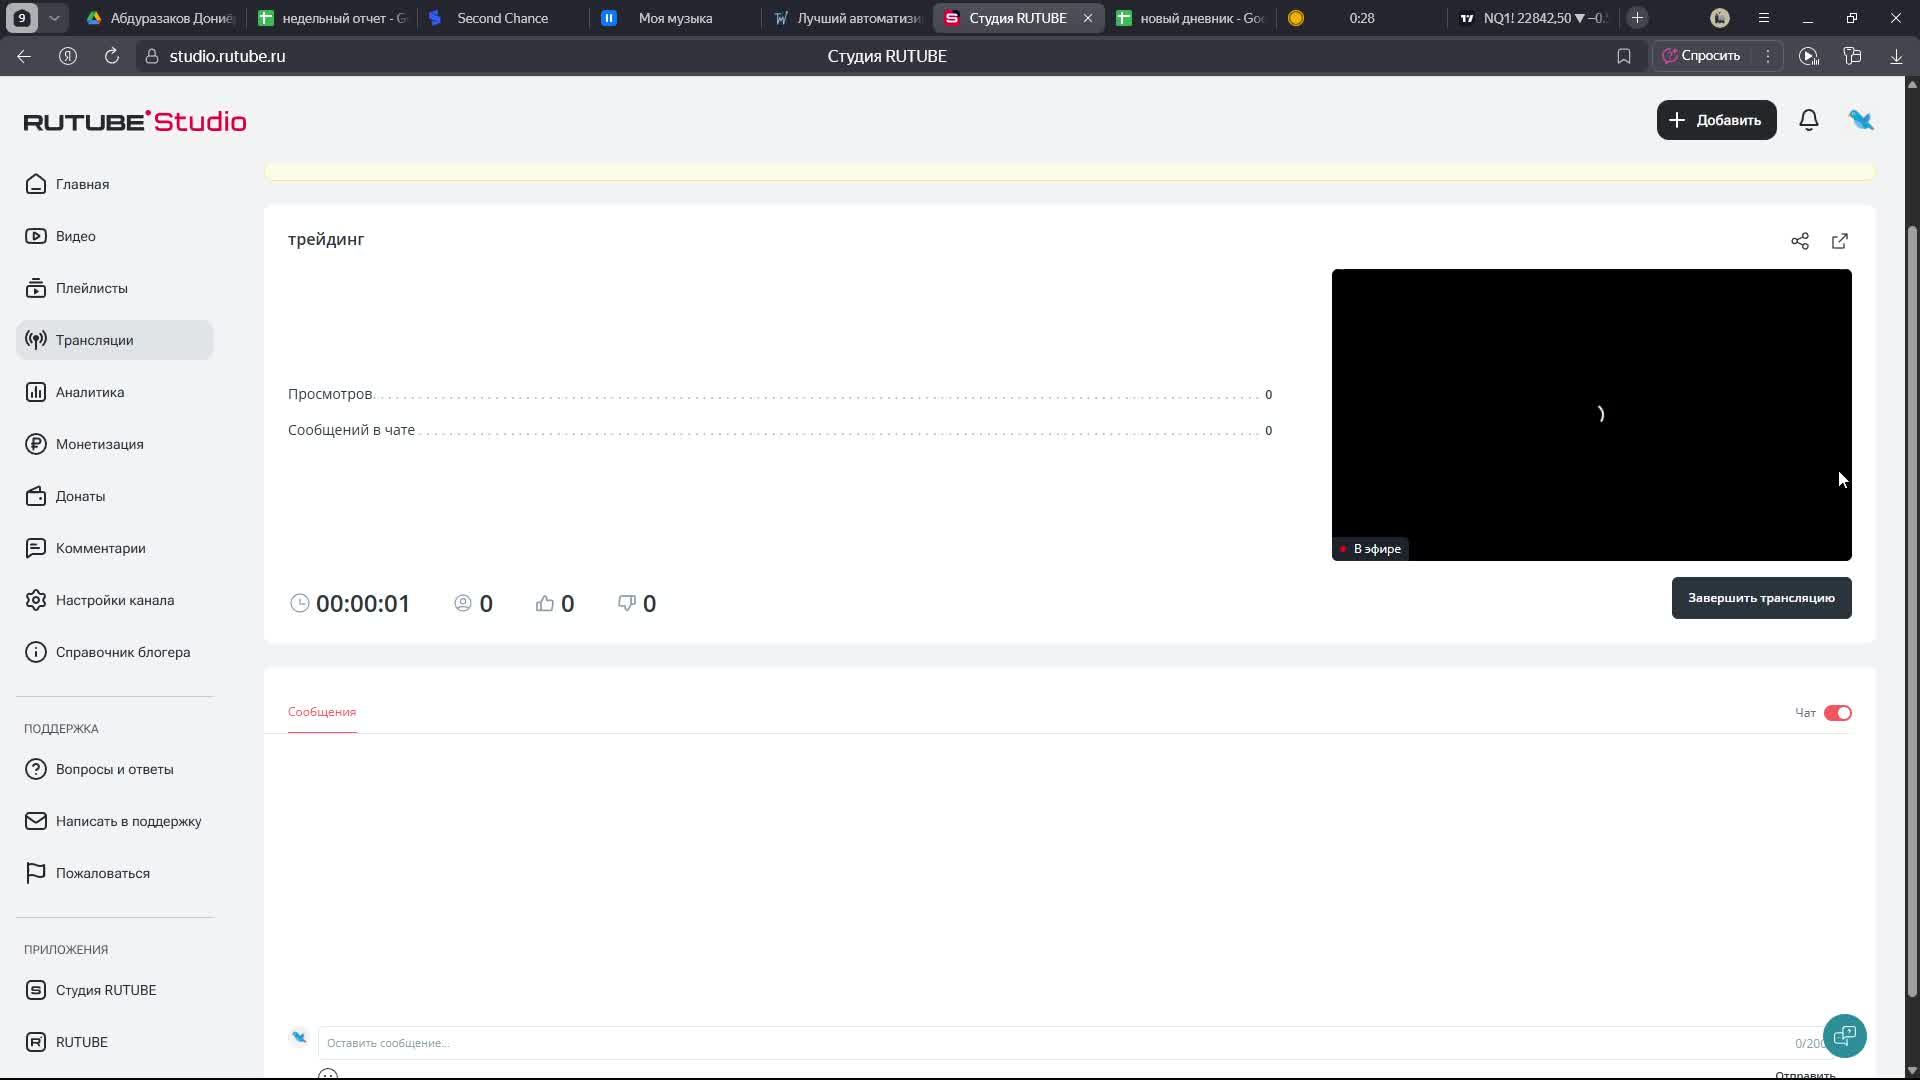Open the floating support chat icon

[1845, 1036]
